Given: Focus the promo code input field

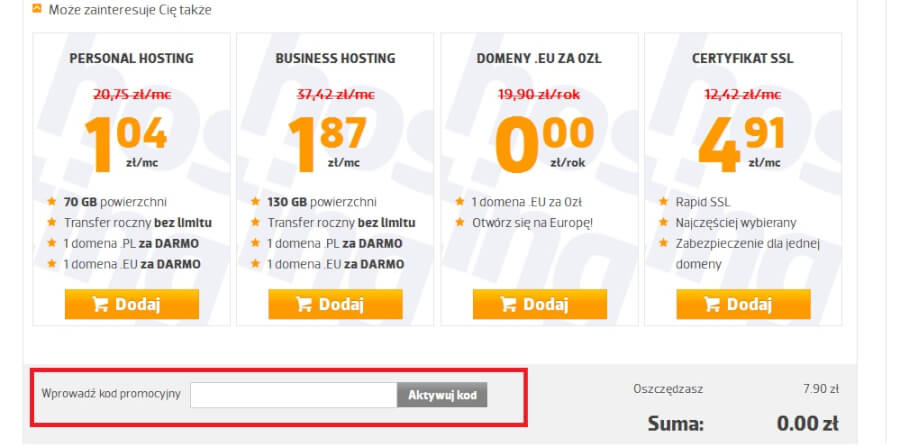Looking at the screenshot, I should coord(294,394).
